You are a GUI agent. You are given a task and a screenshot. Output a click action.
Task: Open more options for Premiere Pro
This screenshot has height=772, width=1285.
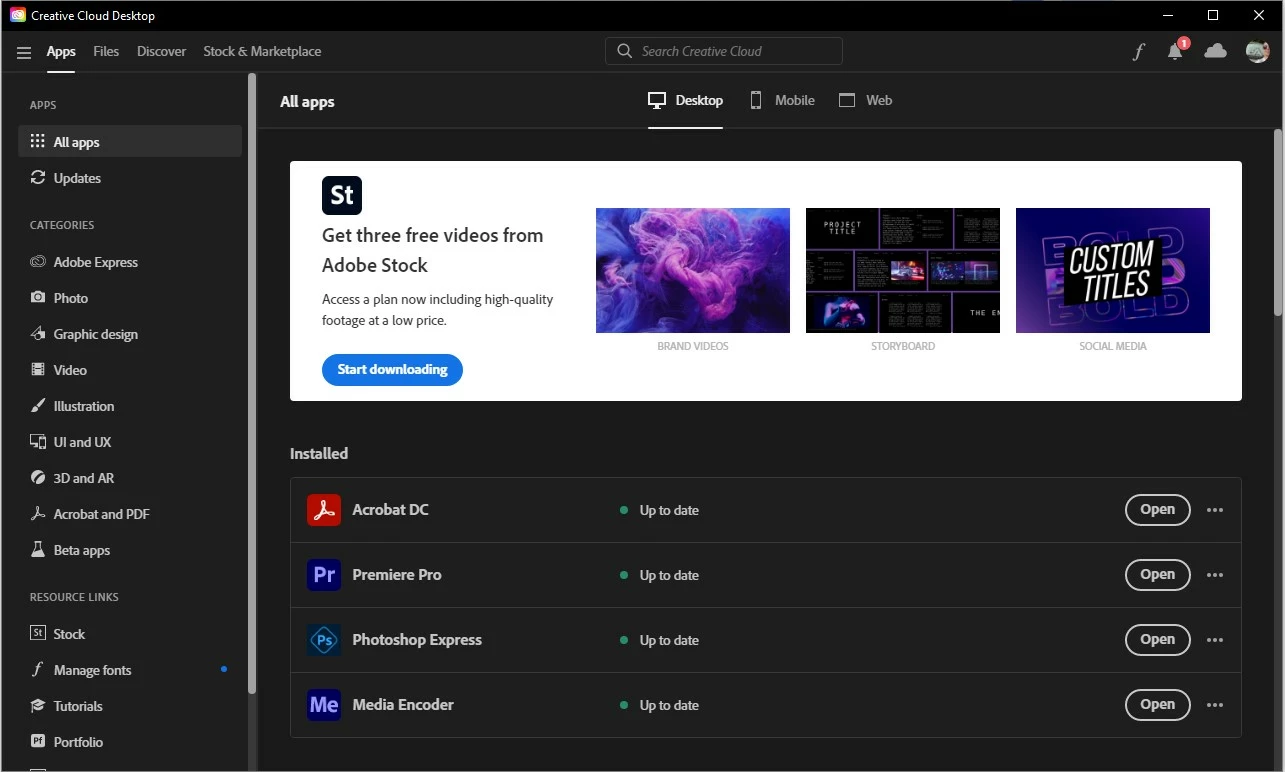click(x=1215, y=575)
